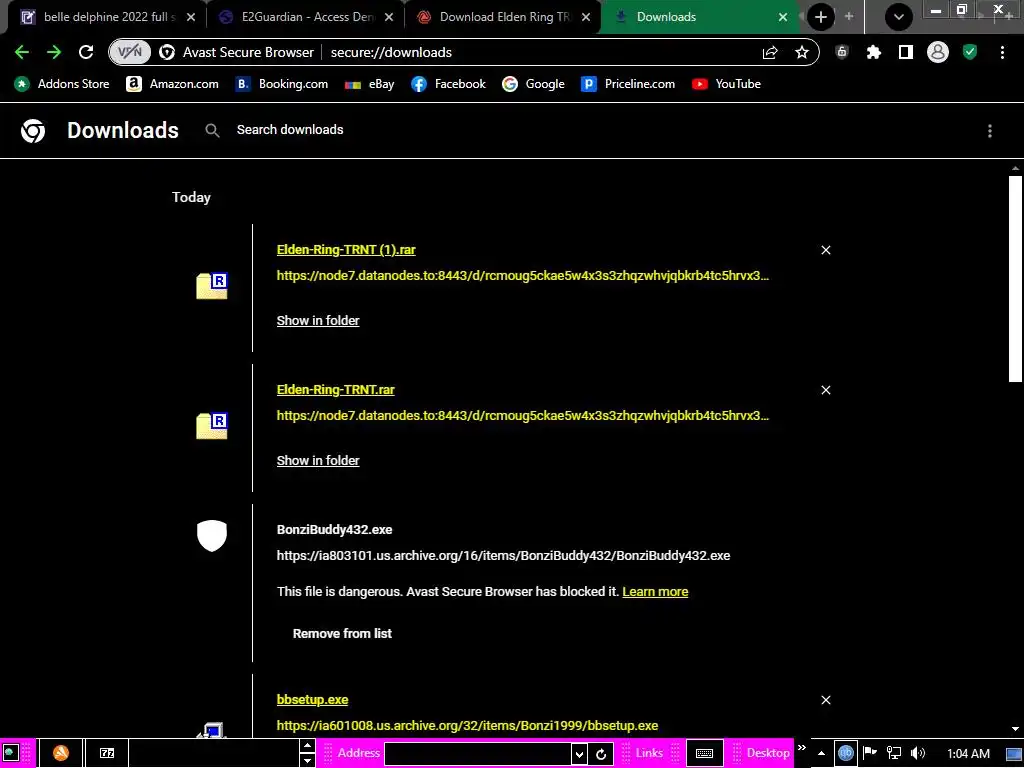The image size is (1024, 768).
Task: Open the Google bookmark
Action: point(533,84)
